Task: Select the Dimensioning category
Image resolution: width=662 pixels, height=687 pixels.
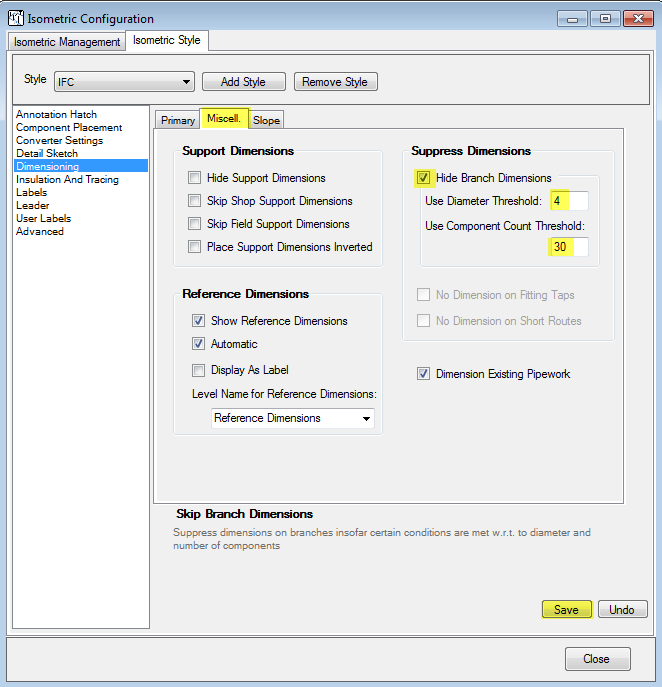Action: coord(81,166)
